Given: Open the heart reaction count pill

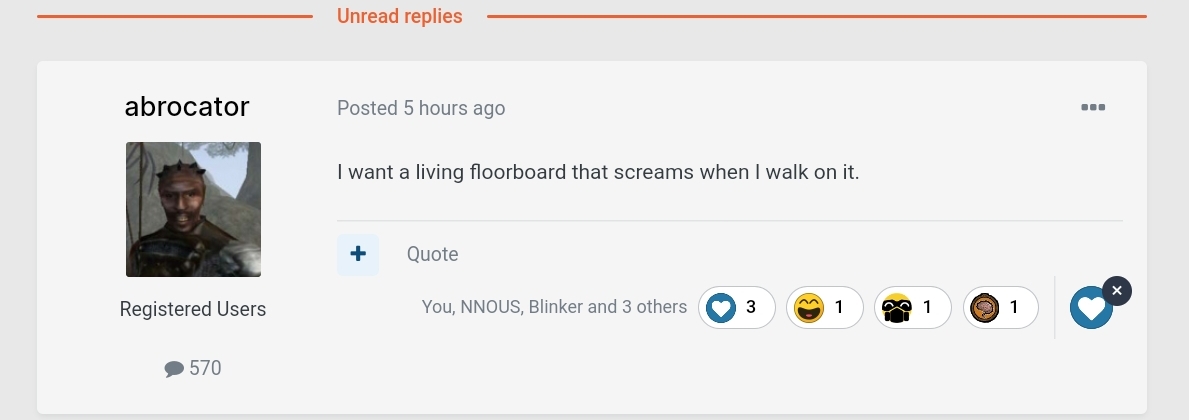Looking at the screenshot, I should 737,308.
